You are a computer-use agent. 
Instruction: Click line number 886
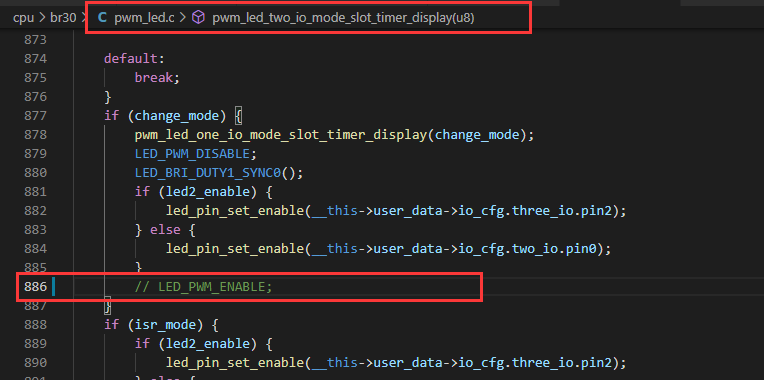[x=36, y=287]
